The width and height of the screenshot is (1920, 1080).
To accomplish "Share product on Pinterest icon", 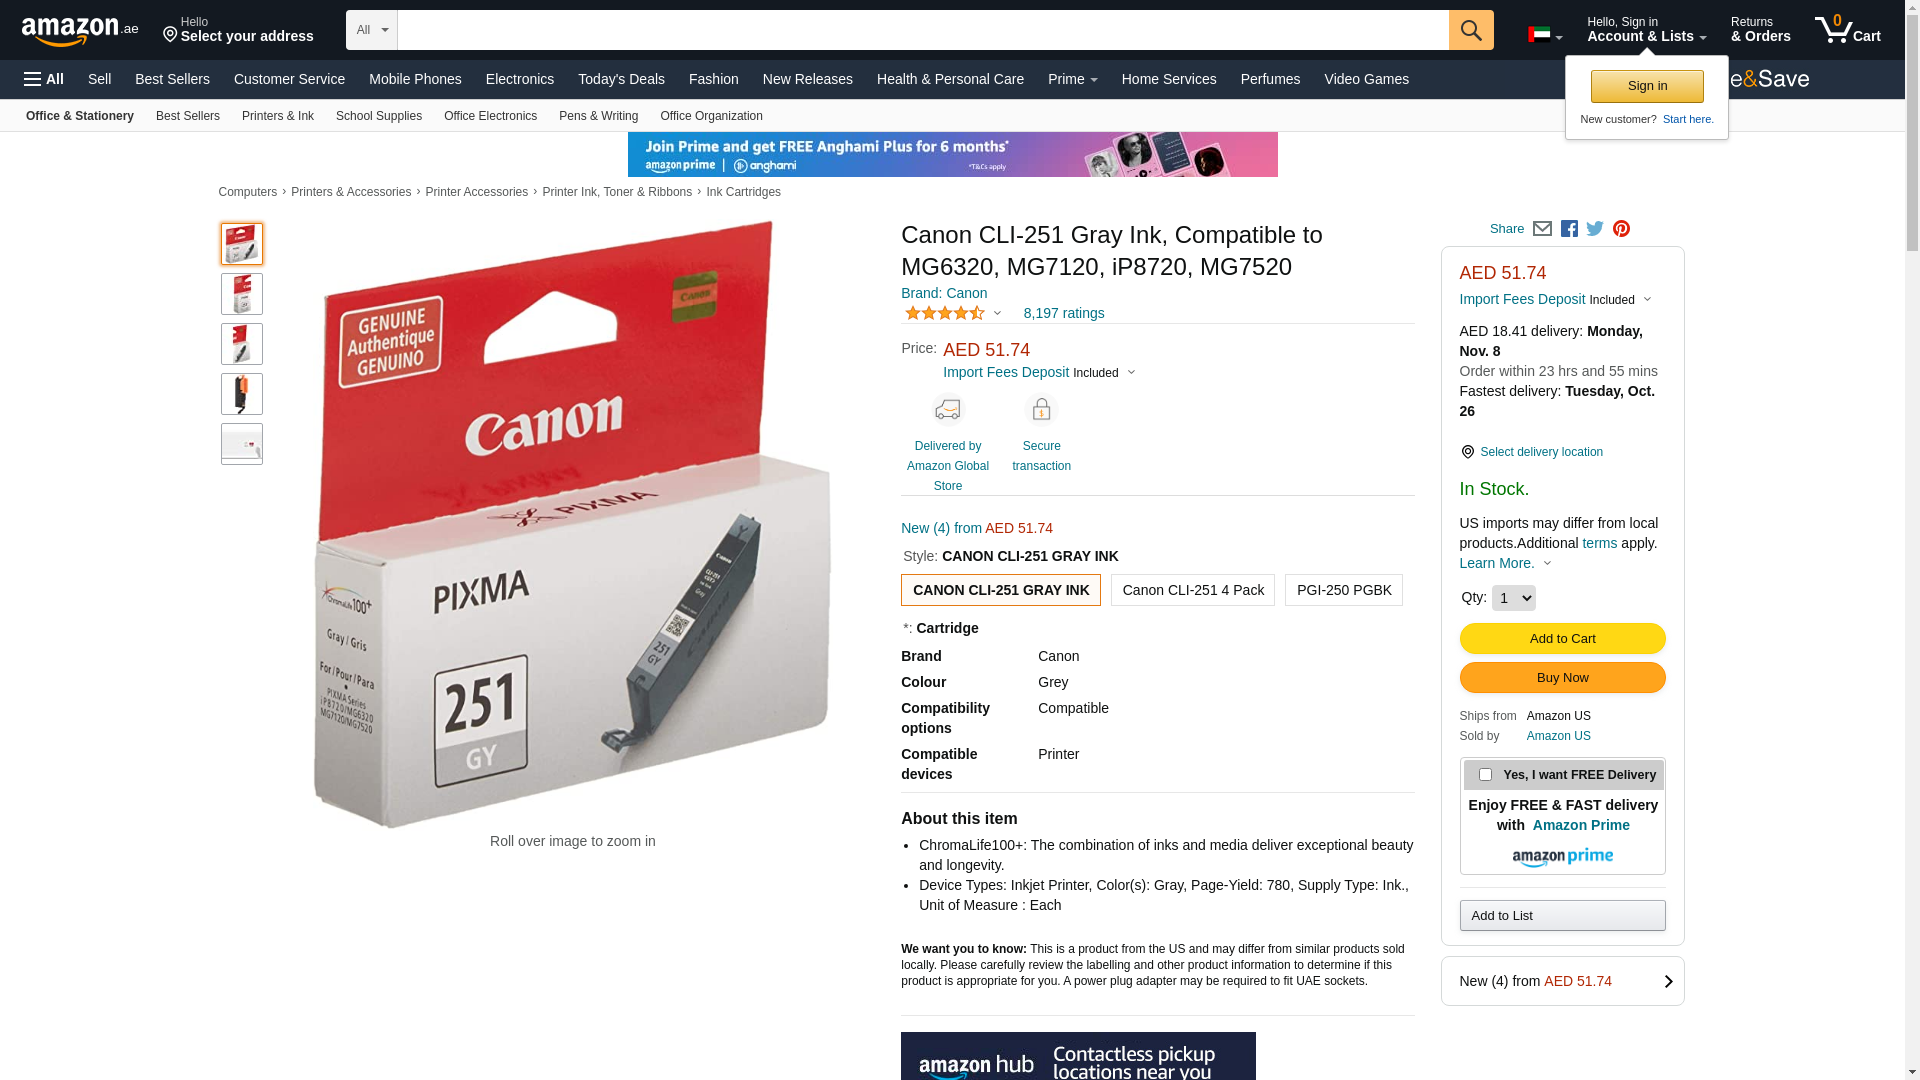I will coord(1621,229).
